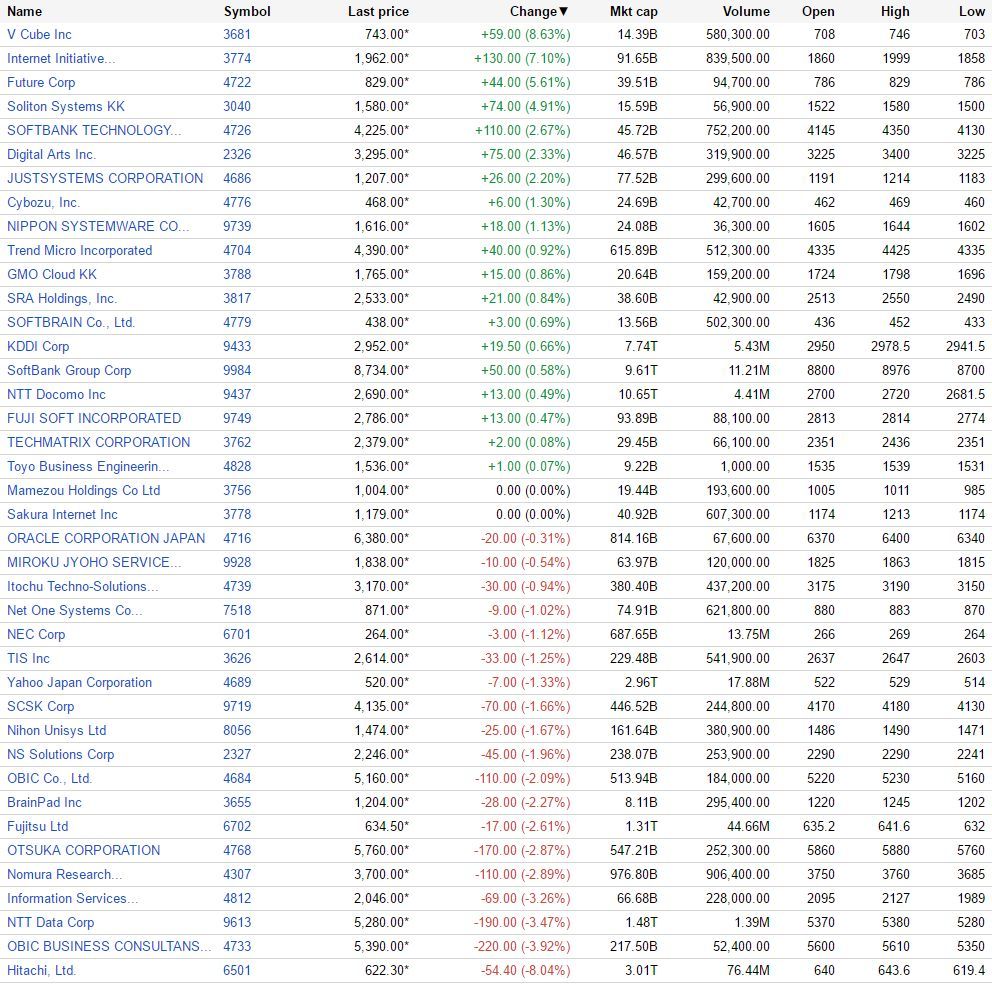The width and height of the screenshot is (992, 984).
Task: Sort table by Name column header
Action: coord(24,11)
